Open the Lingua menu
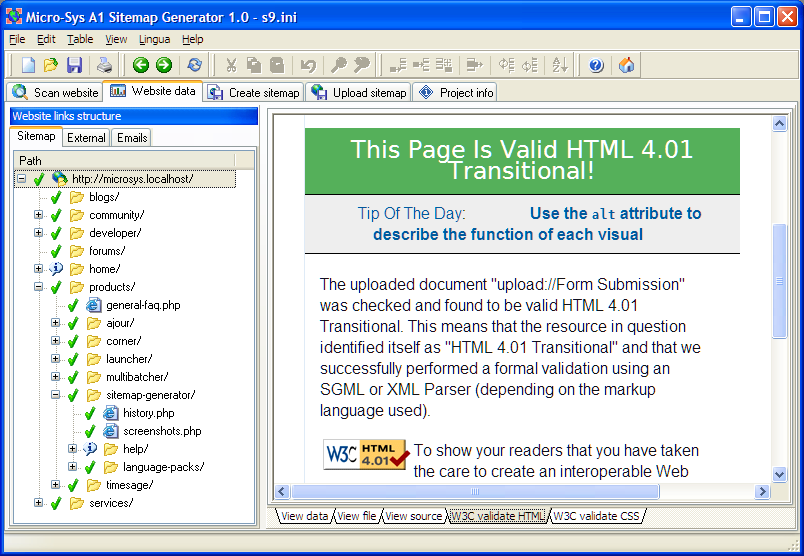 tap(154, 39)
